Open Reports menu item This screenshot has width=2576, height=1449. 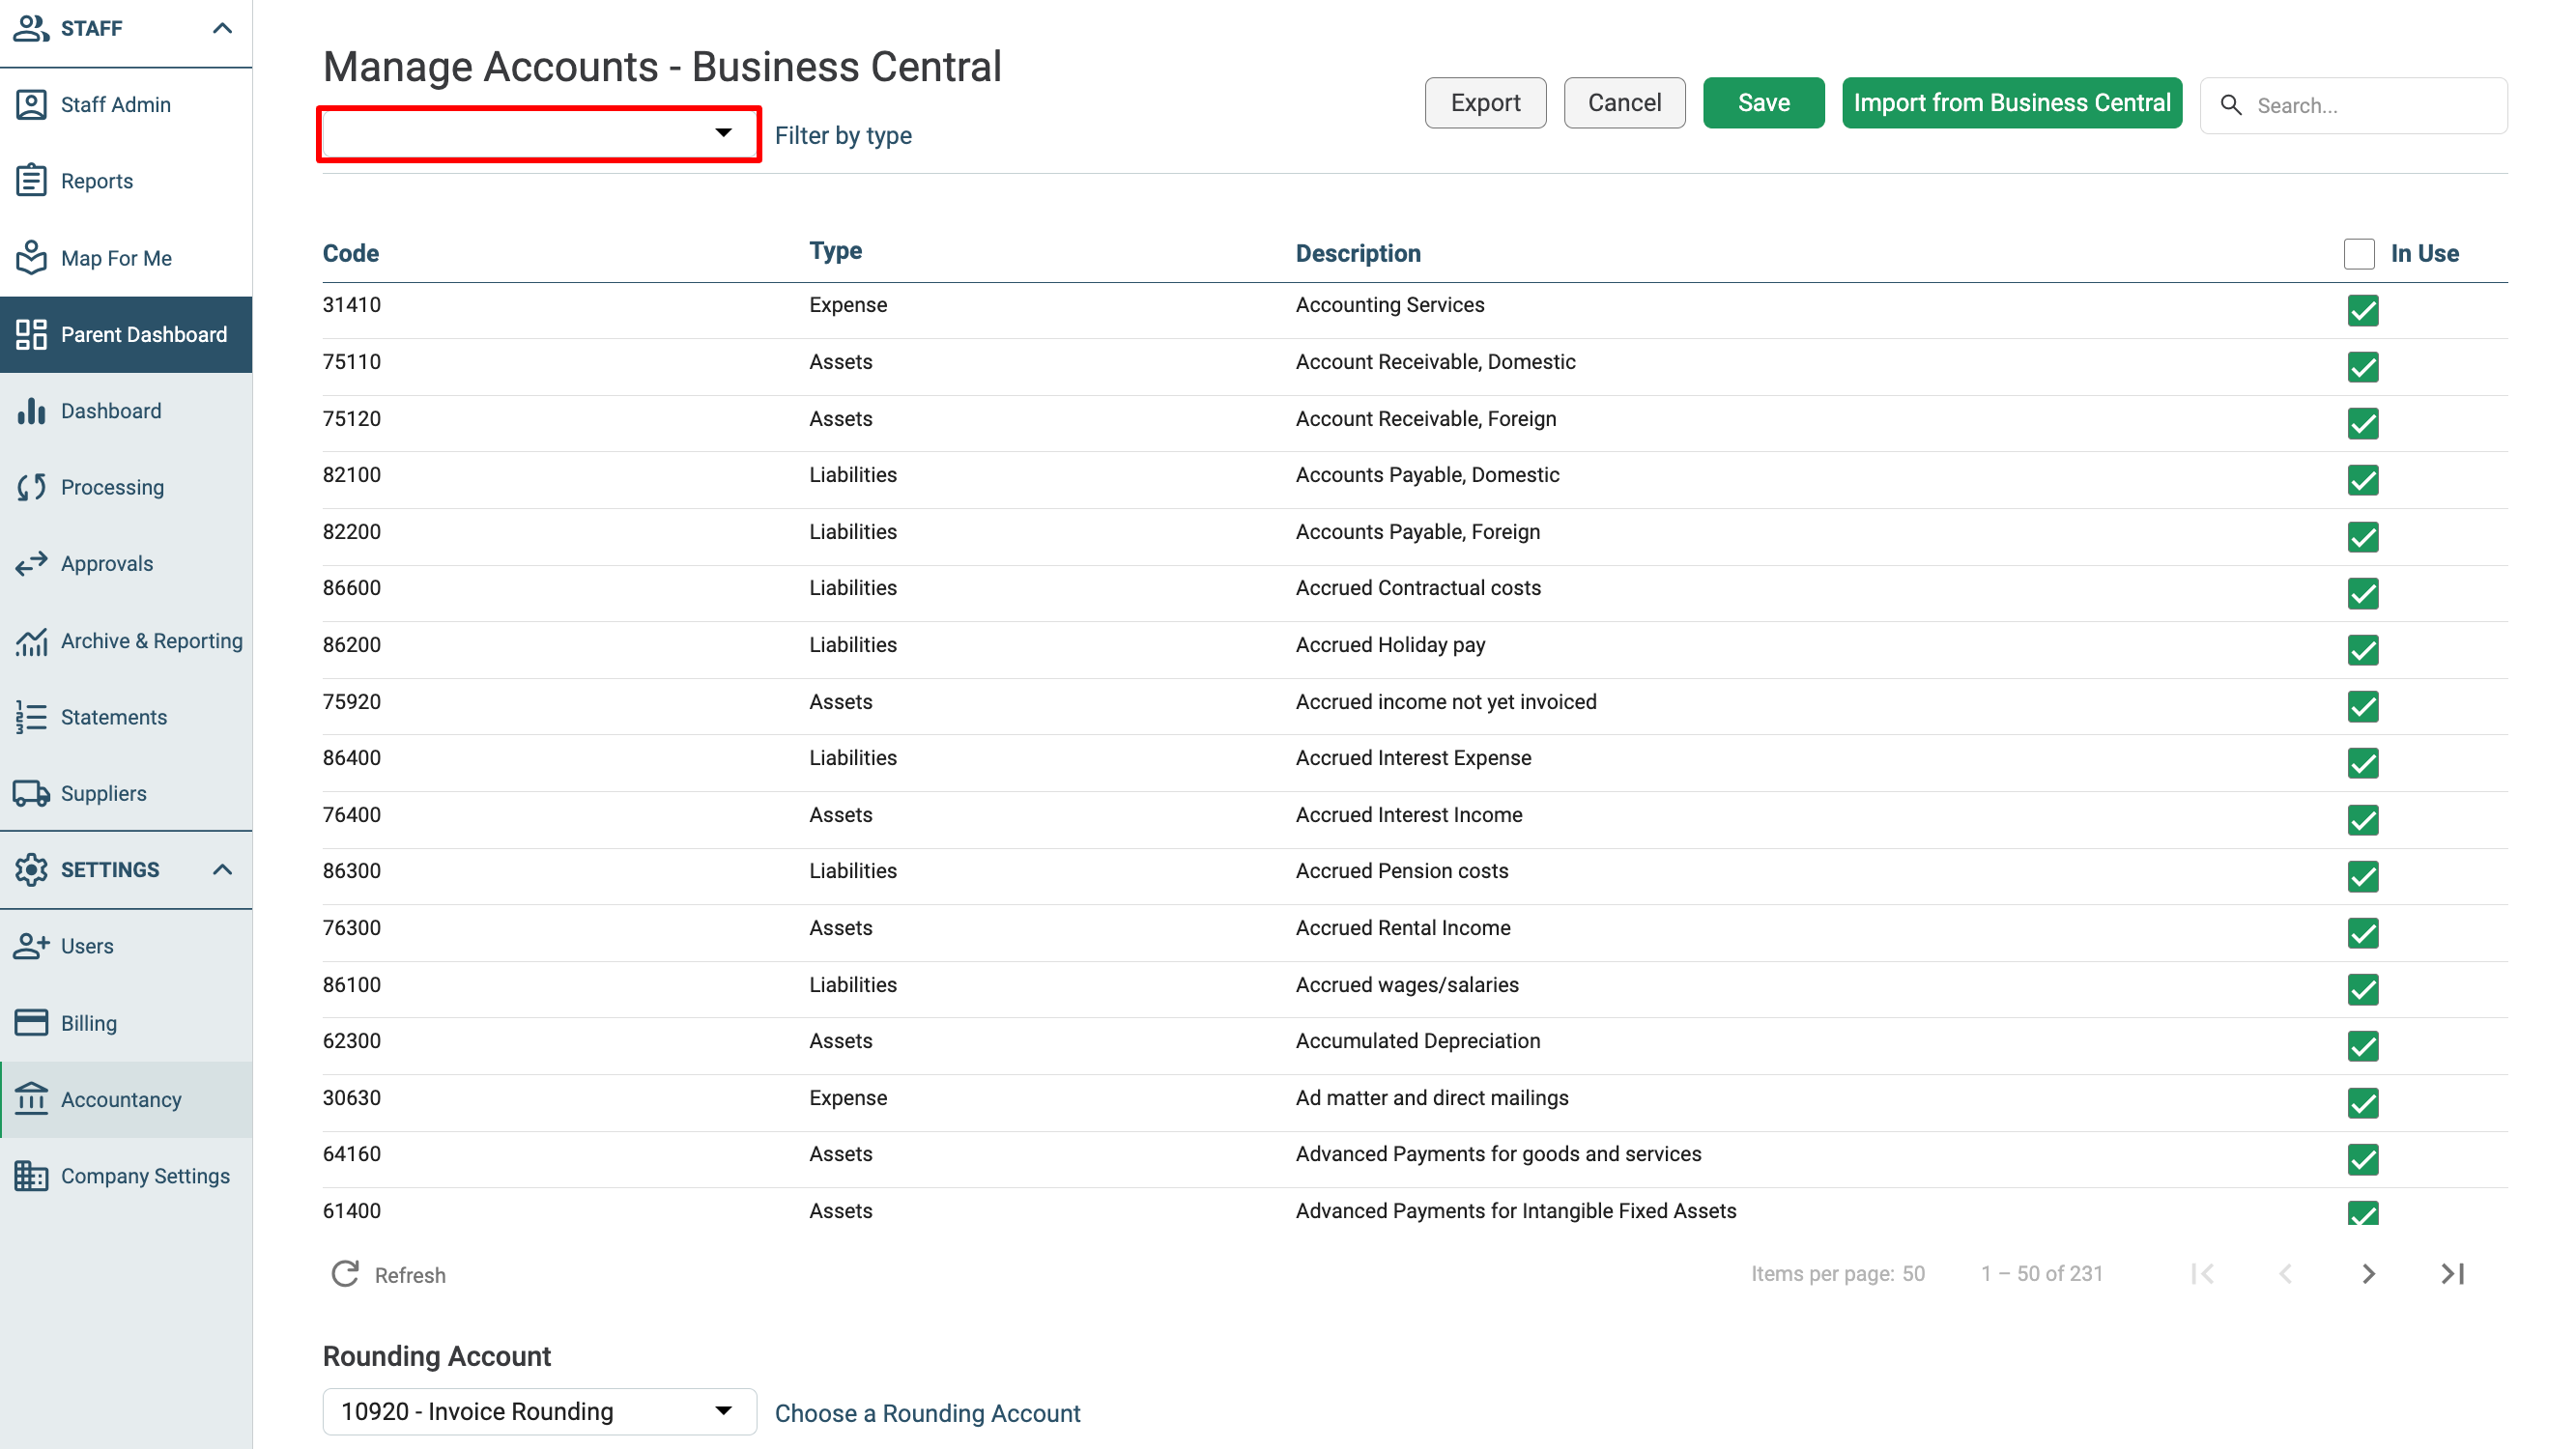point(126,181)
